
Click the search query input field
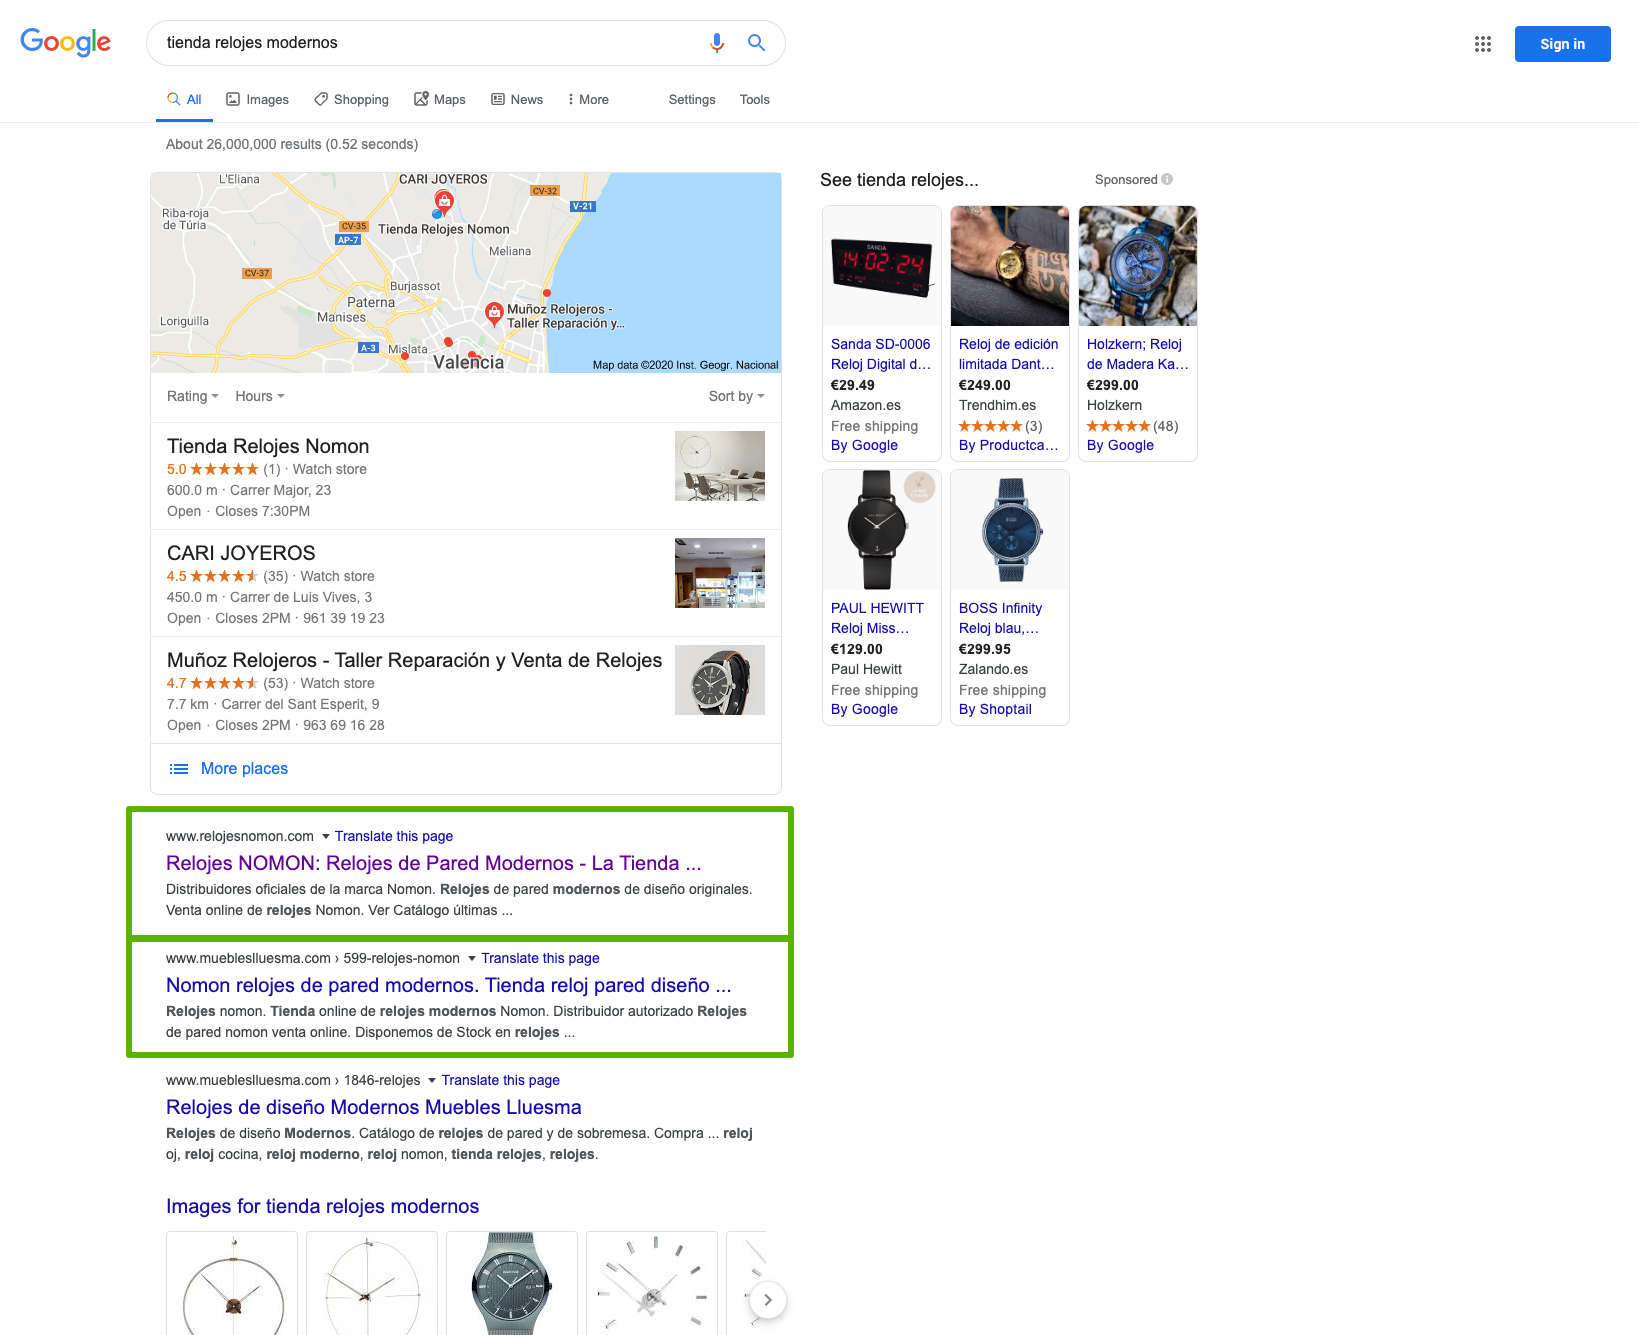tap(430, 43)
